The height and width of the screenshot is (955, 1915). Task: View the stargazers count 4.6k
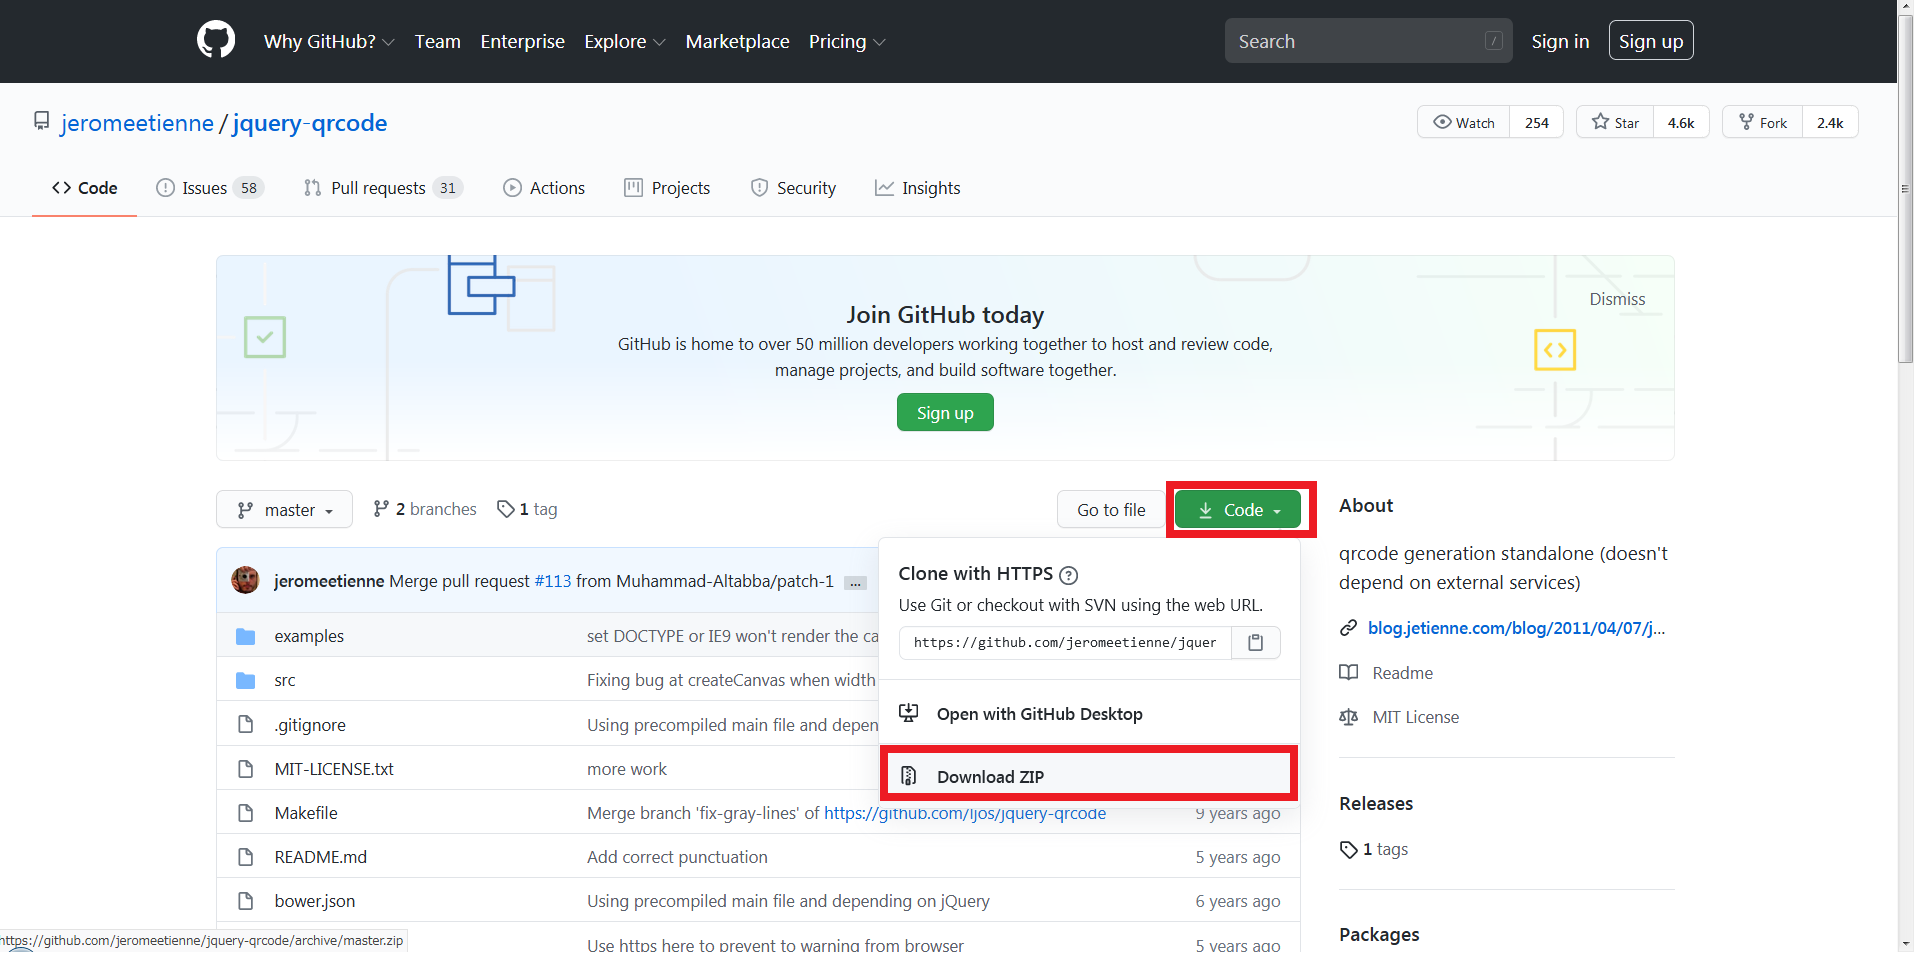pyautogui.click(x=1681, y=122)
